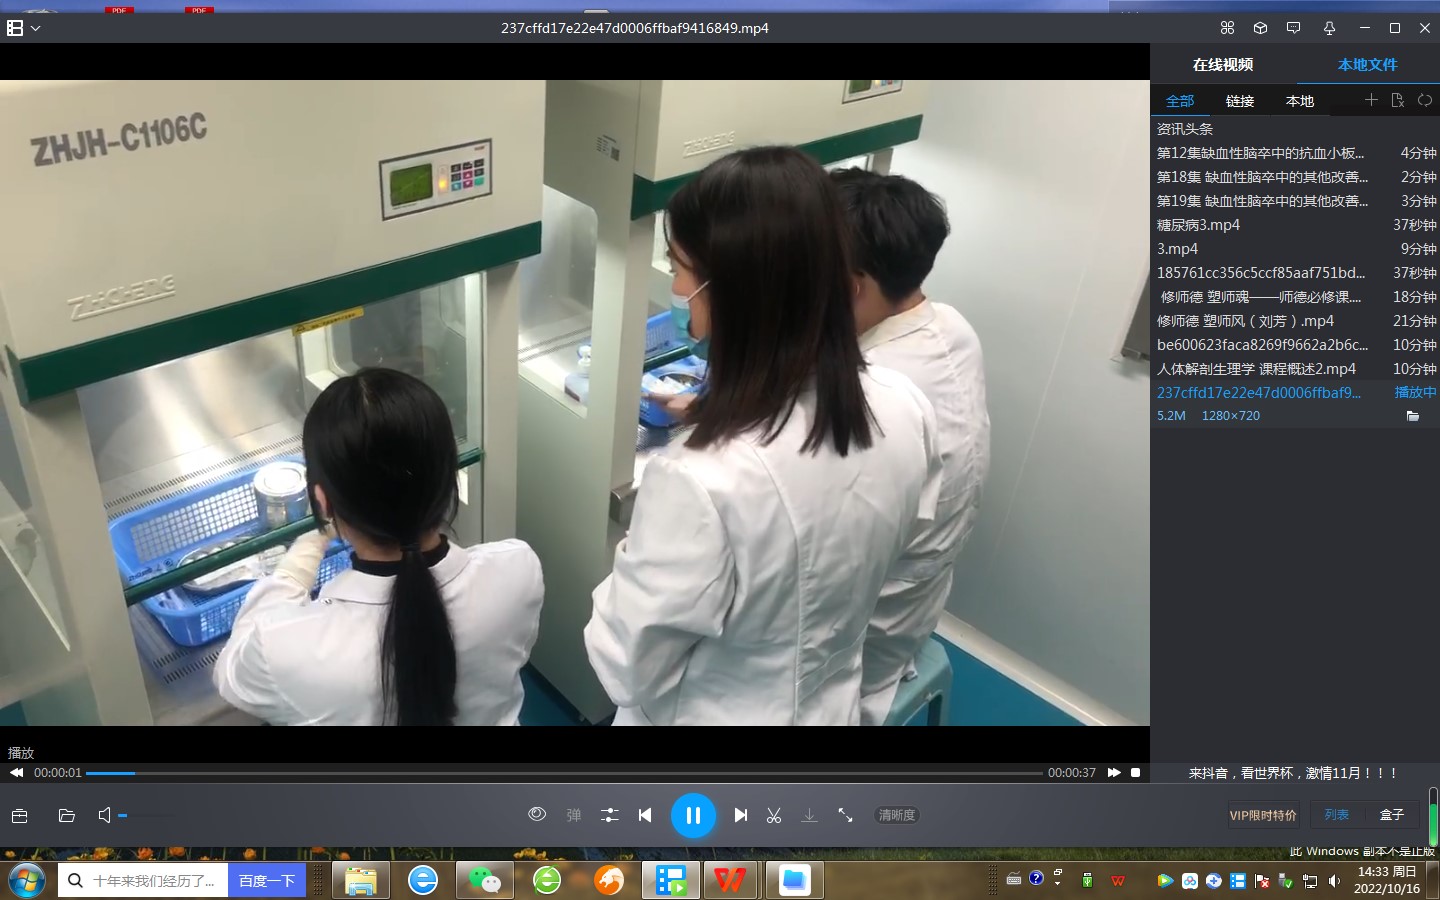The width and height of the screenshot is (1440, 900).
Task: Mute the player using the speaker icon
Action: tap(104, 816)
